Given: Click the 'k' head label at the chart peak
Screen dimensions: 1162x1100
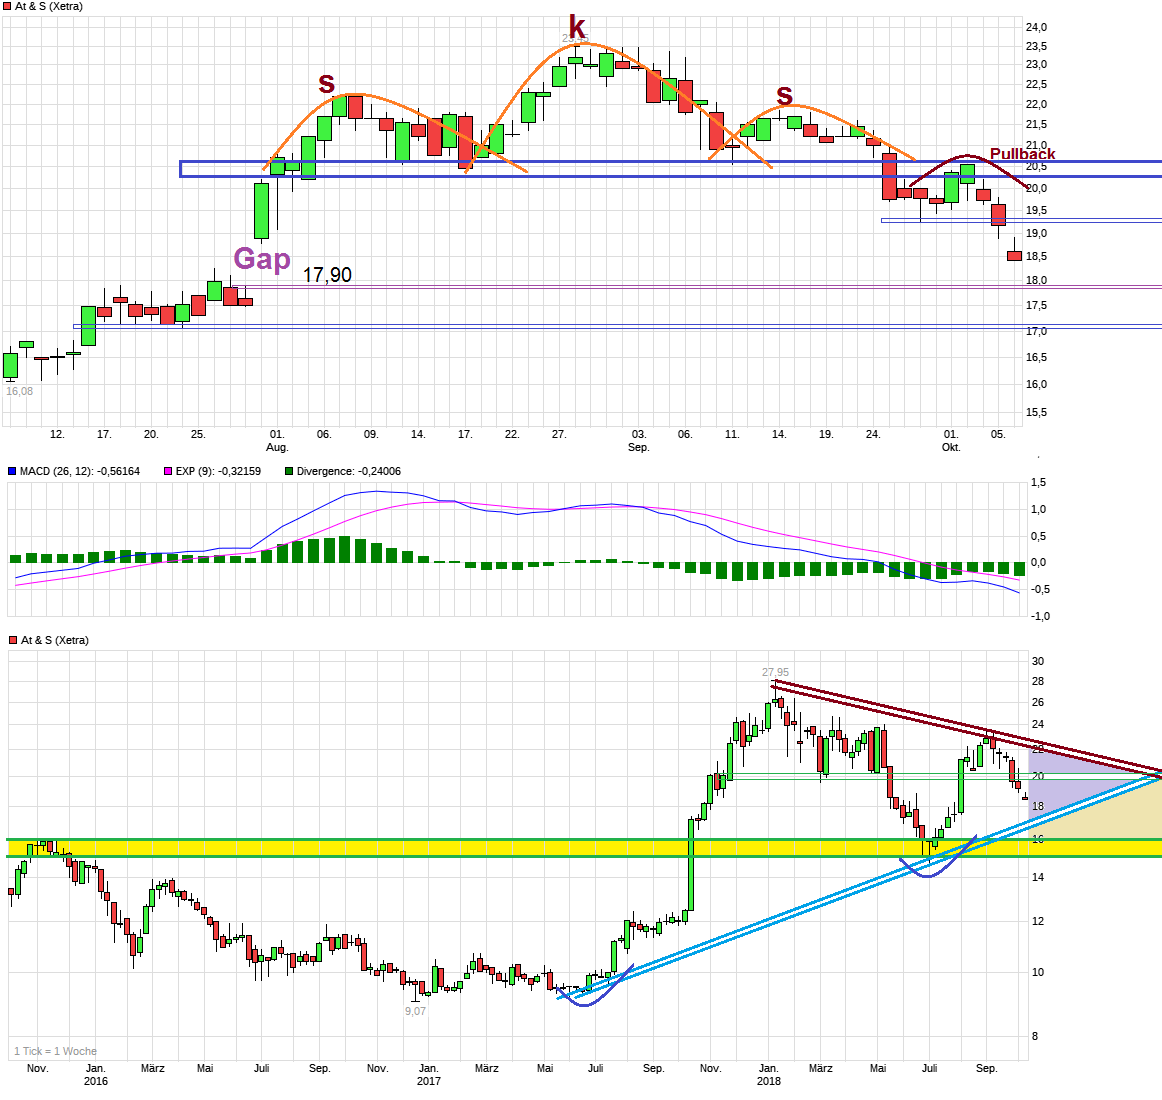Looking at the screenshot, I should [577, 27].
